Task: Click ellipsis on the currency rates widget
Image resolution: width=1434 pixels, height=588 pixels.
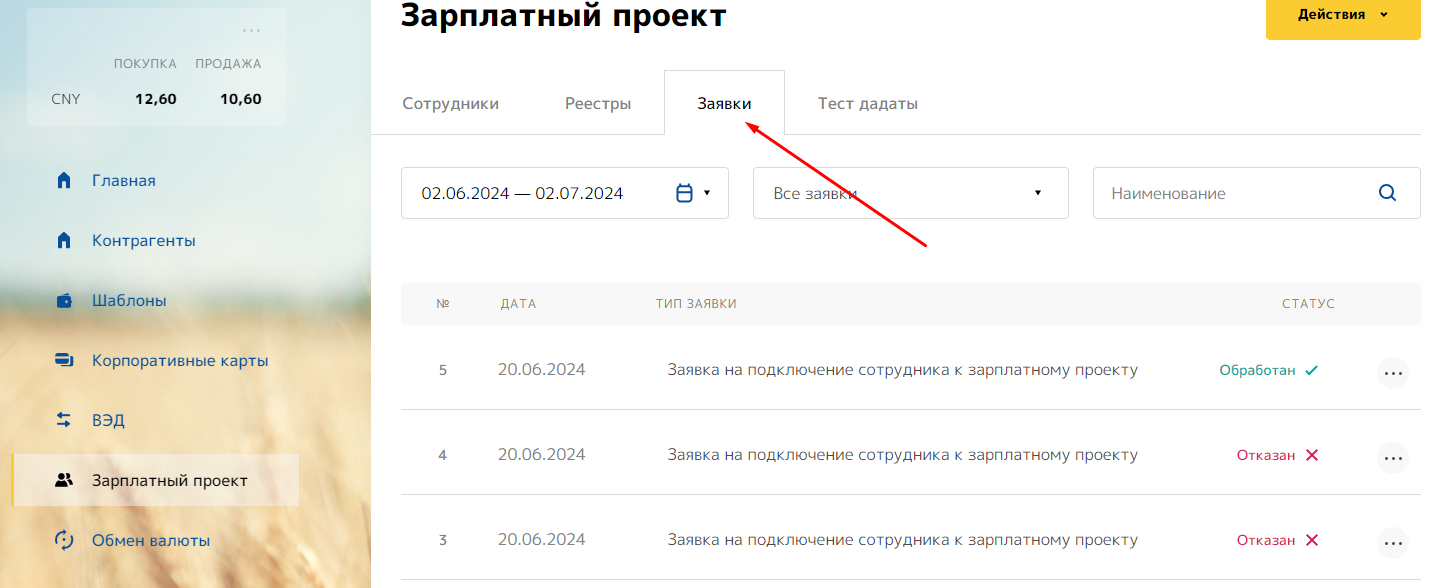Action: click(x=252, y=31)
